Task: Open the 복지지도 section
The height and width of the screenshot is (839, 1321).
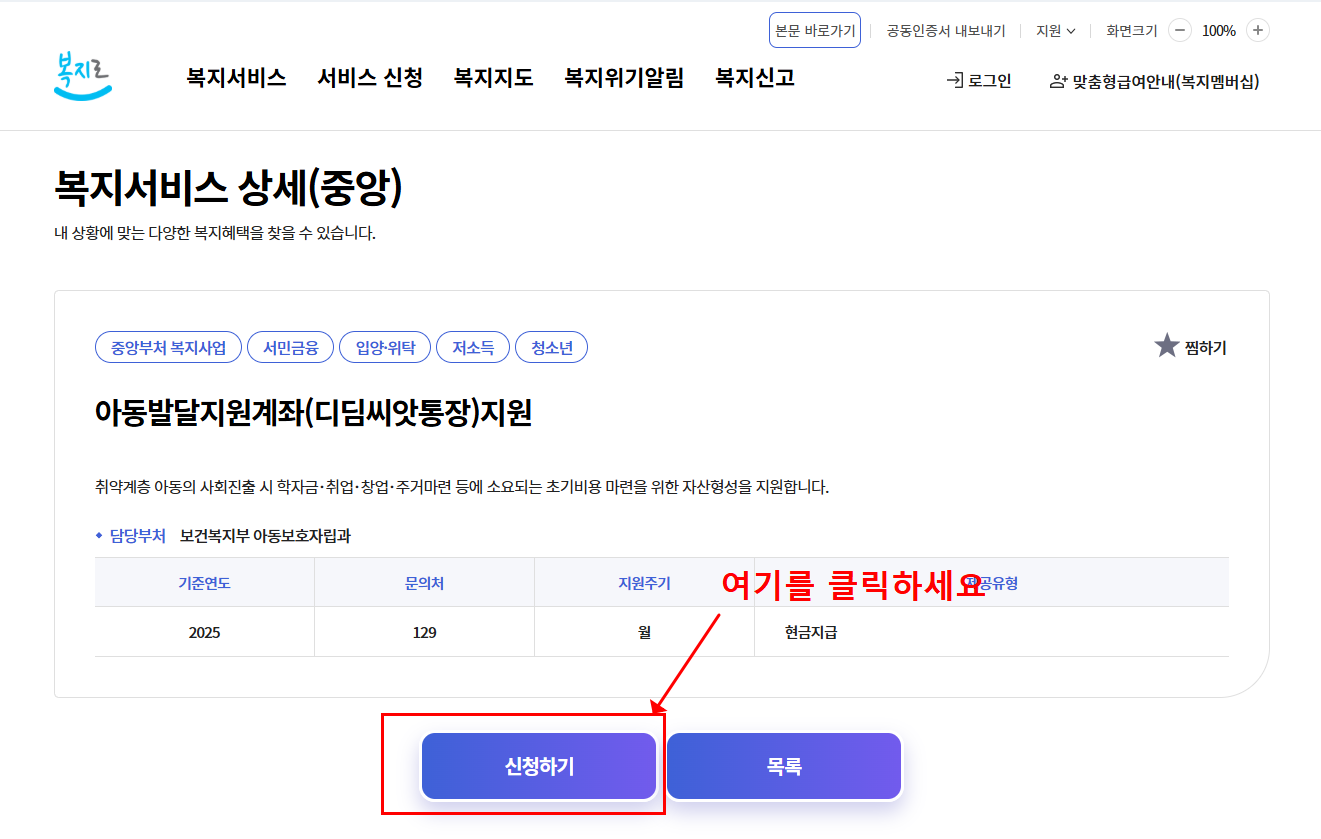Action: 492,77
